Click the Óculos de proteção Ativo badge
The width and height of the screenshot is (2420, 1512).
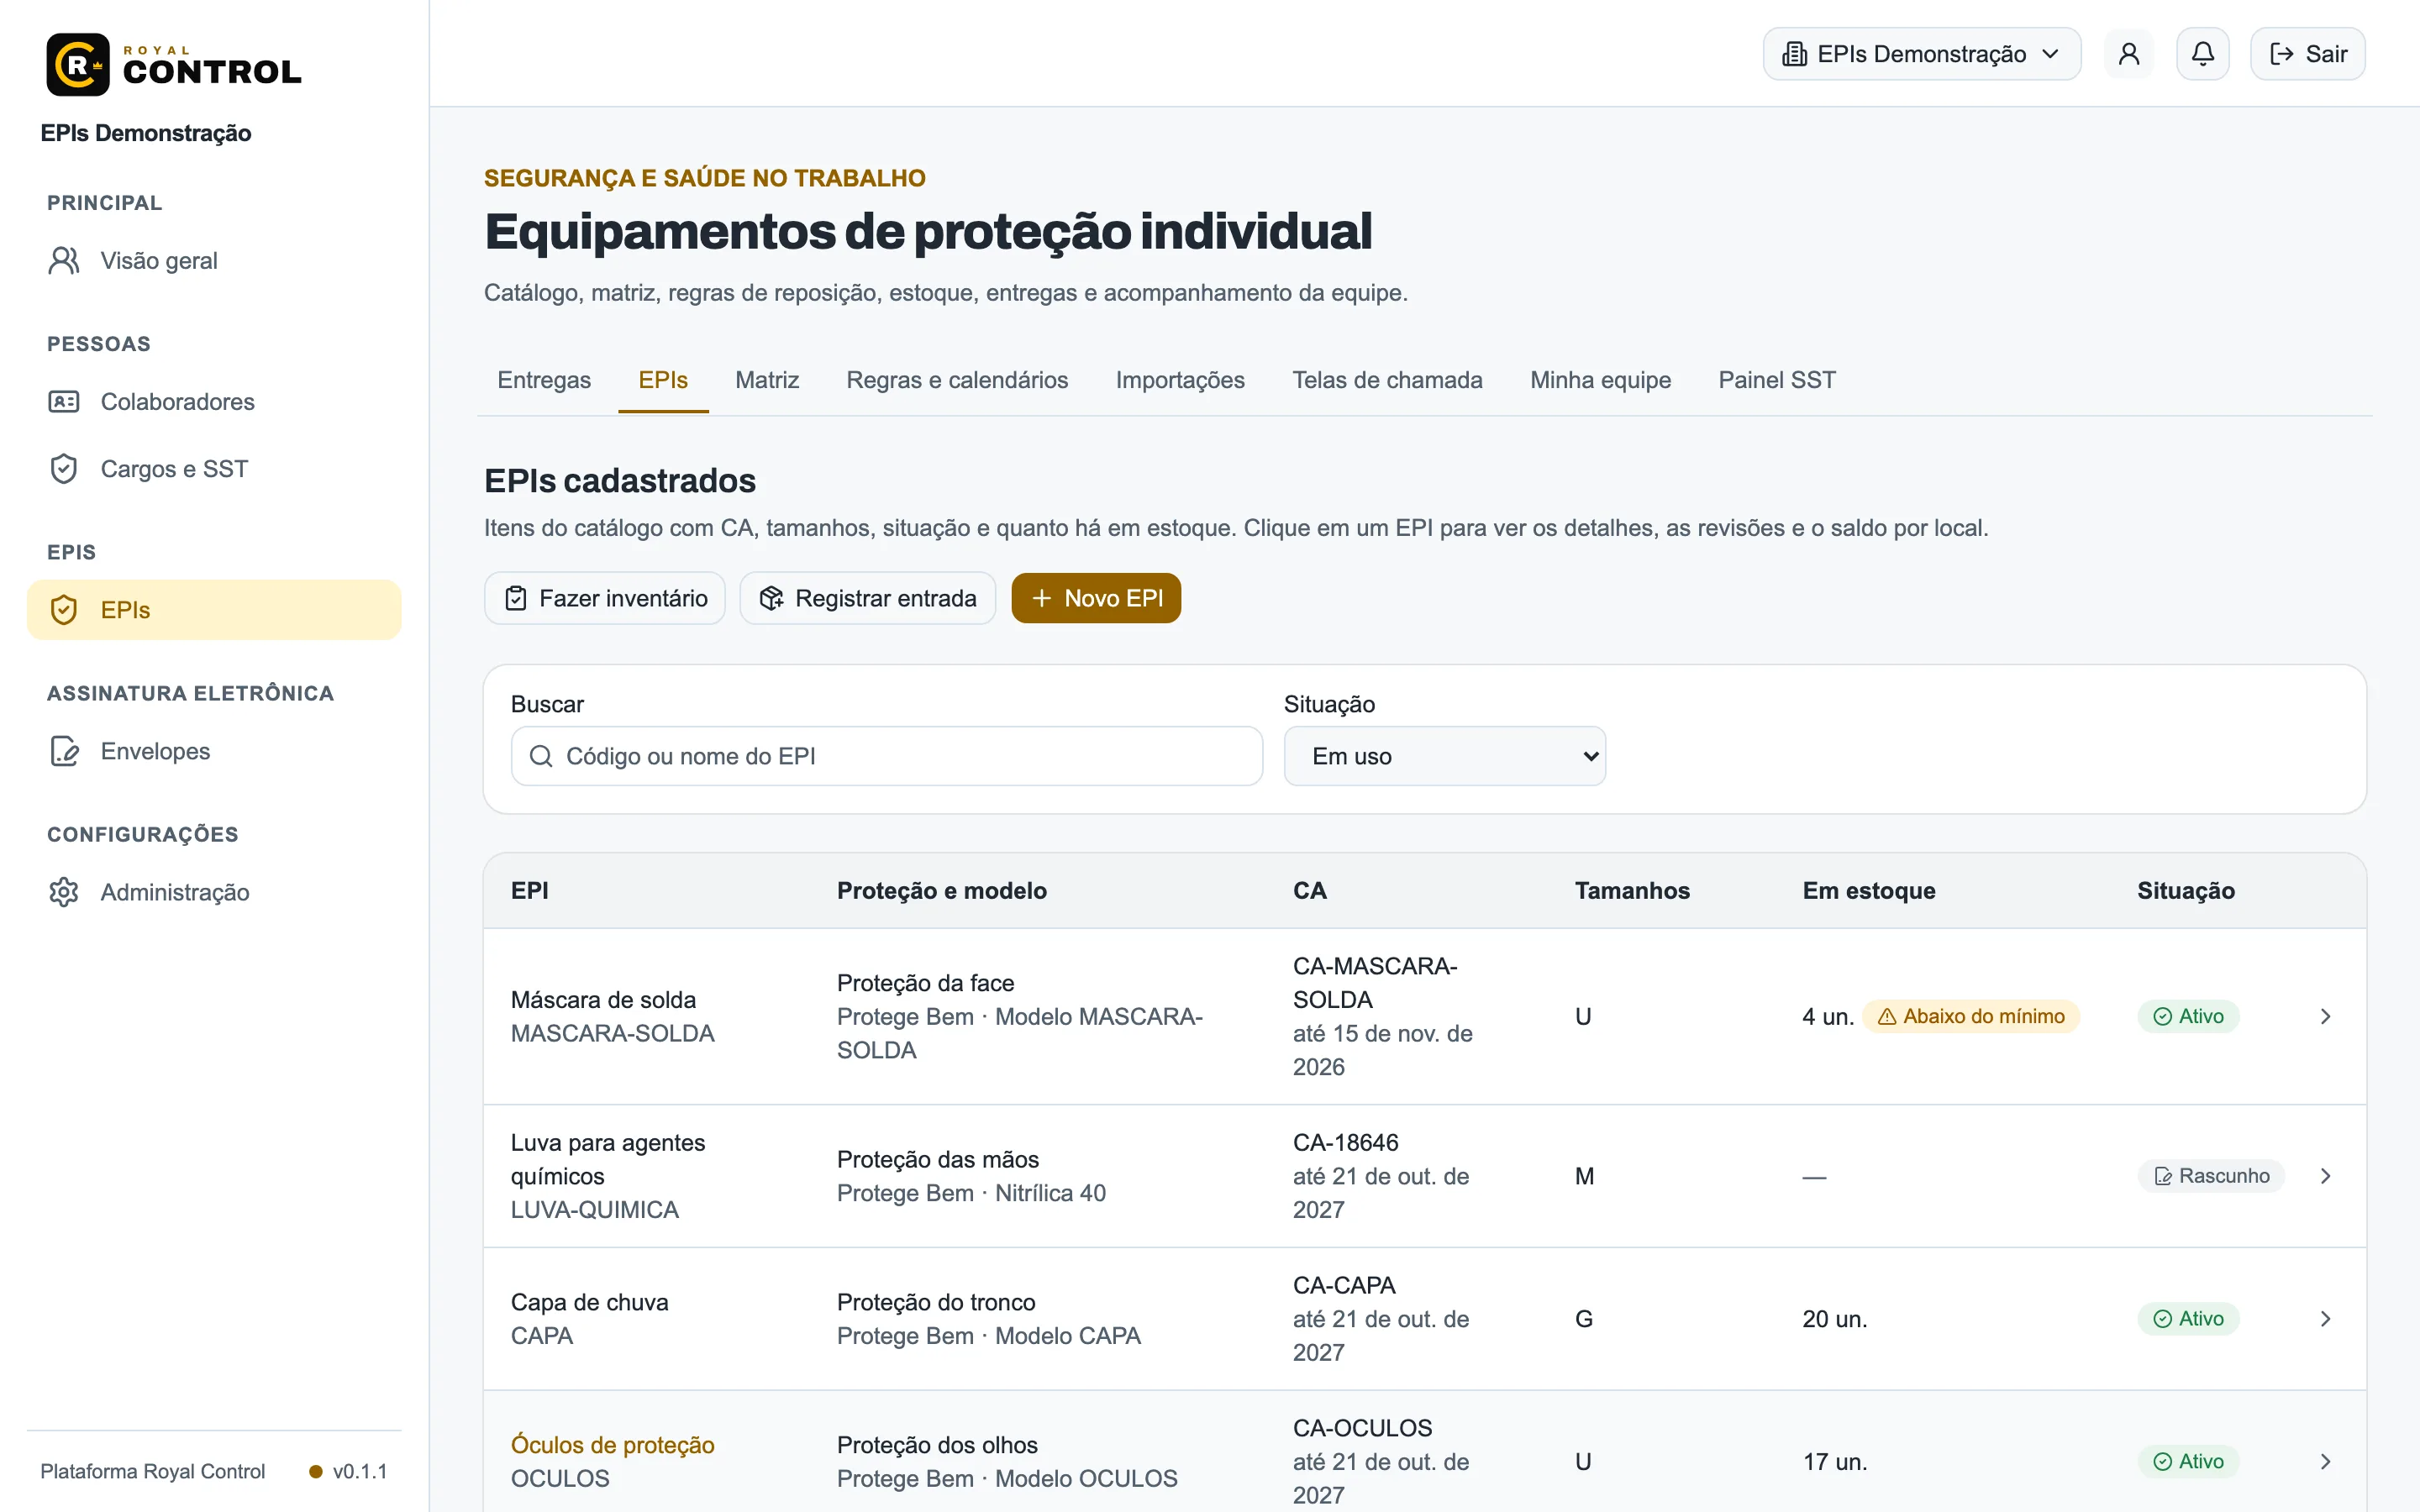2188,1462
